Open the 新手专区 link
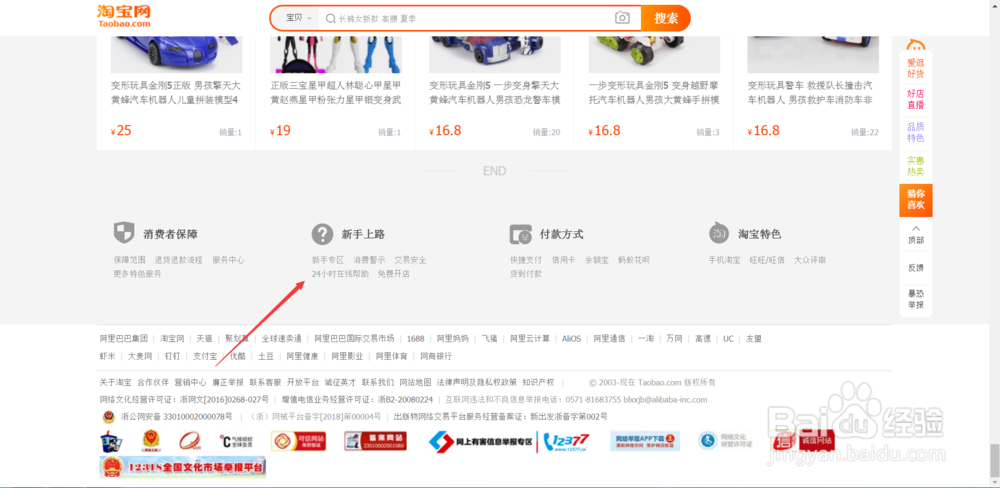Screen dimensions: 1000x488 (x=328, y=260)
